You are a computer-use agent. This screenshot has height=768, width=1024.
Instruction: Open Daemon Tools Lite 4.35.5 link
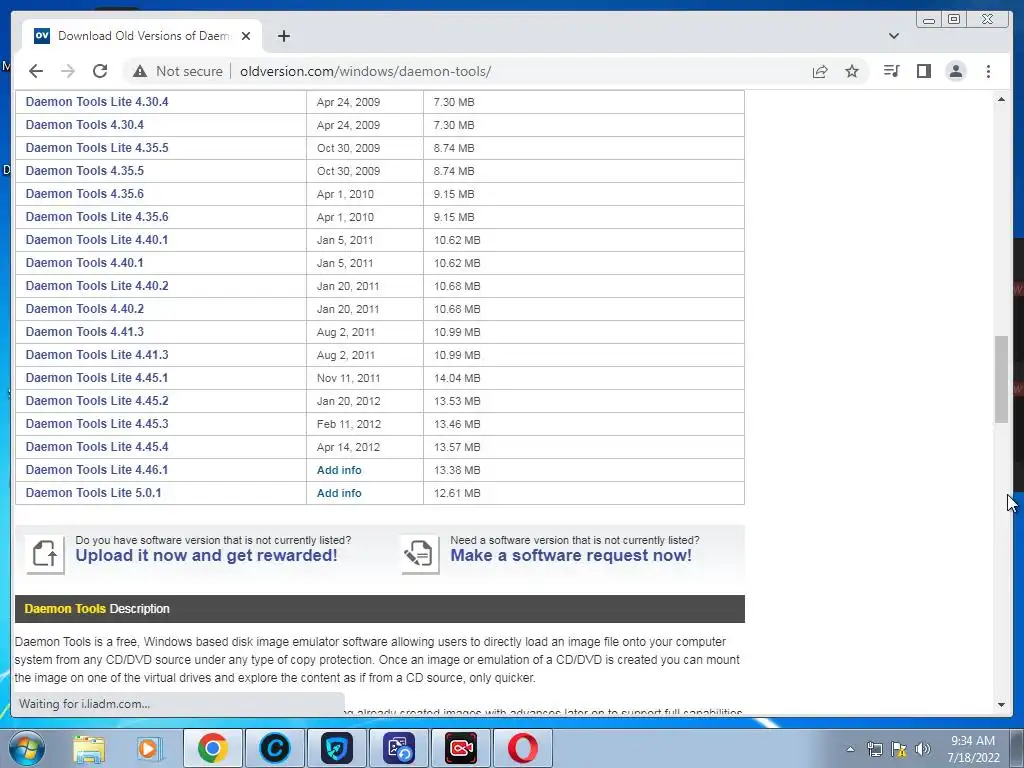pos(97,148)
